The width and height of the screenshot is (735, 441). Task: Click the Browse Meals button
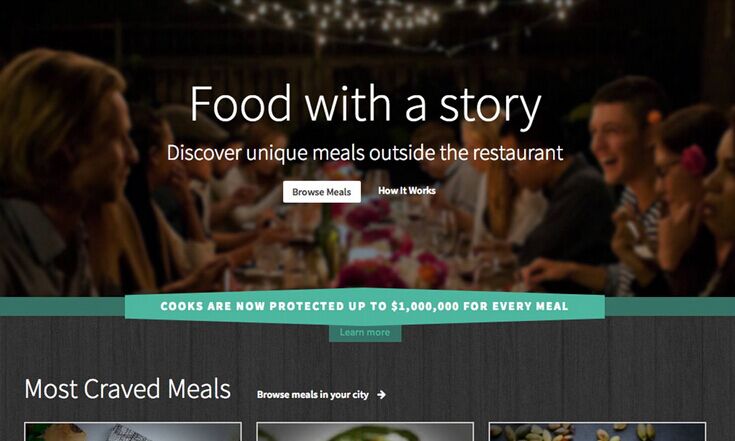click(322, 192)
